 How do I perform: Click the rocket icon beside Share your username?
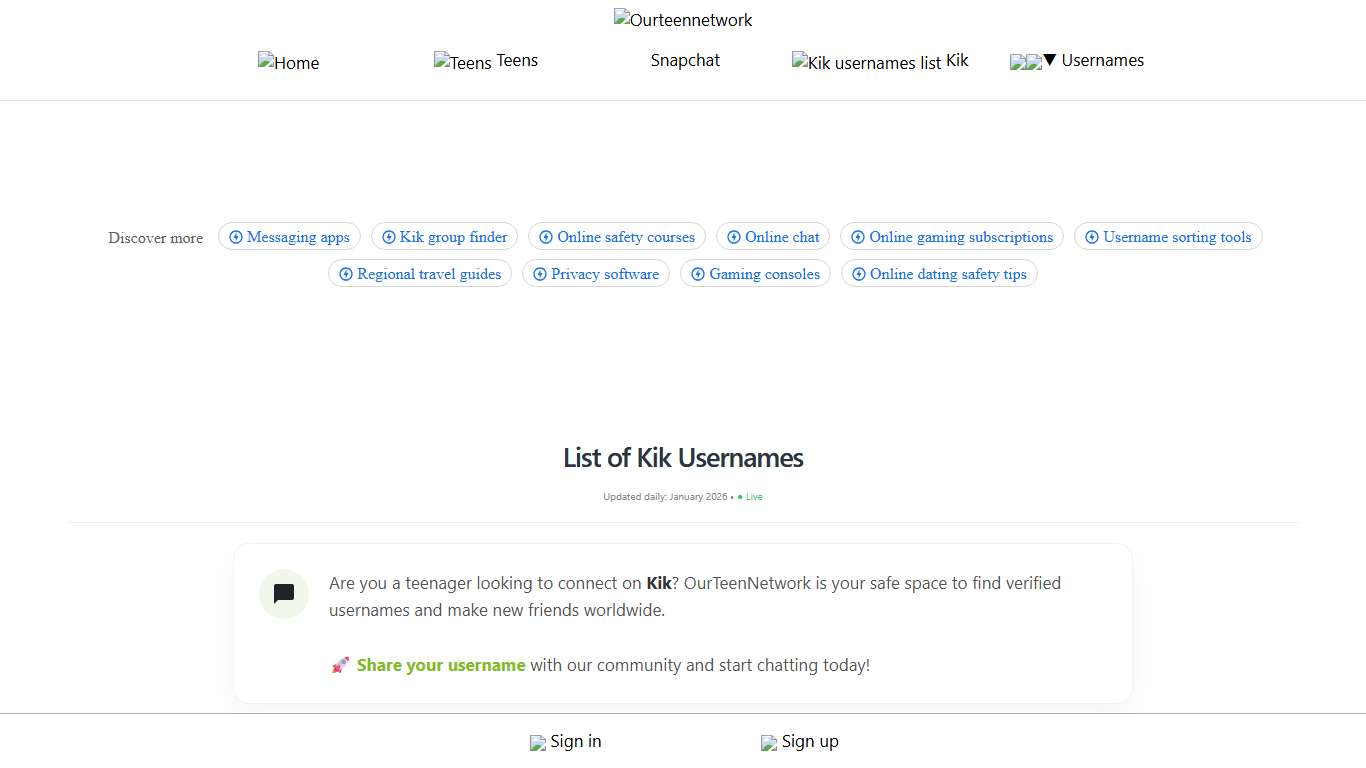[340, 664]
